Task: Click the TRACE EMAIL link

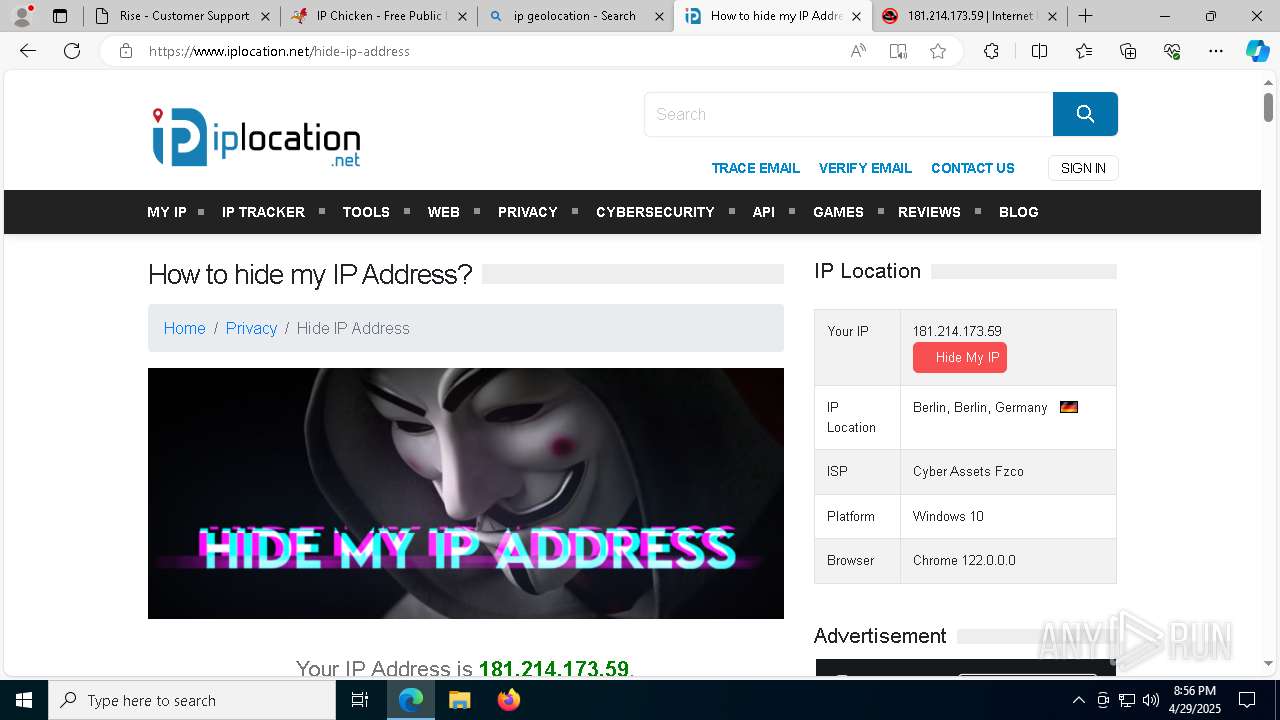Action: [756, 168]
